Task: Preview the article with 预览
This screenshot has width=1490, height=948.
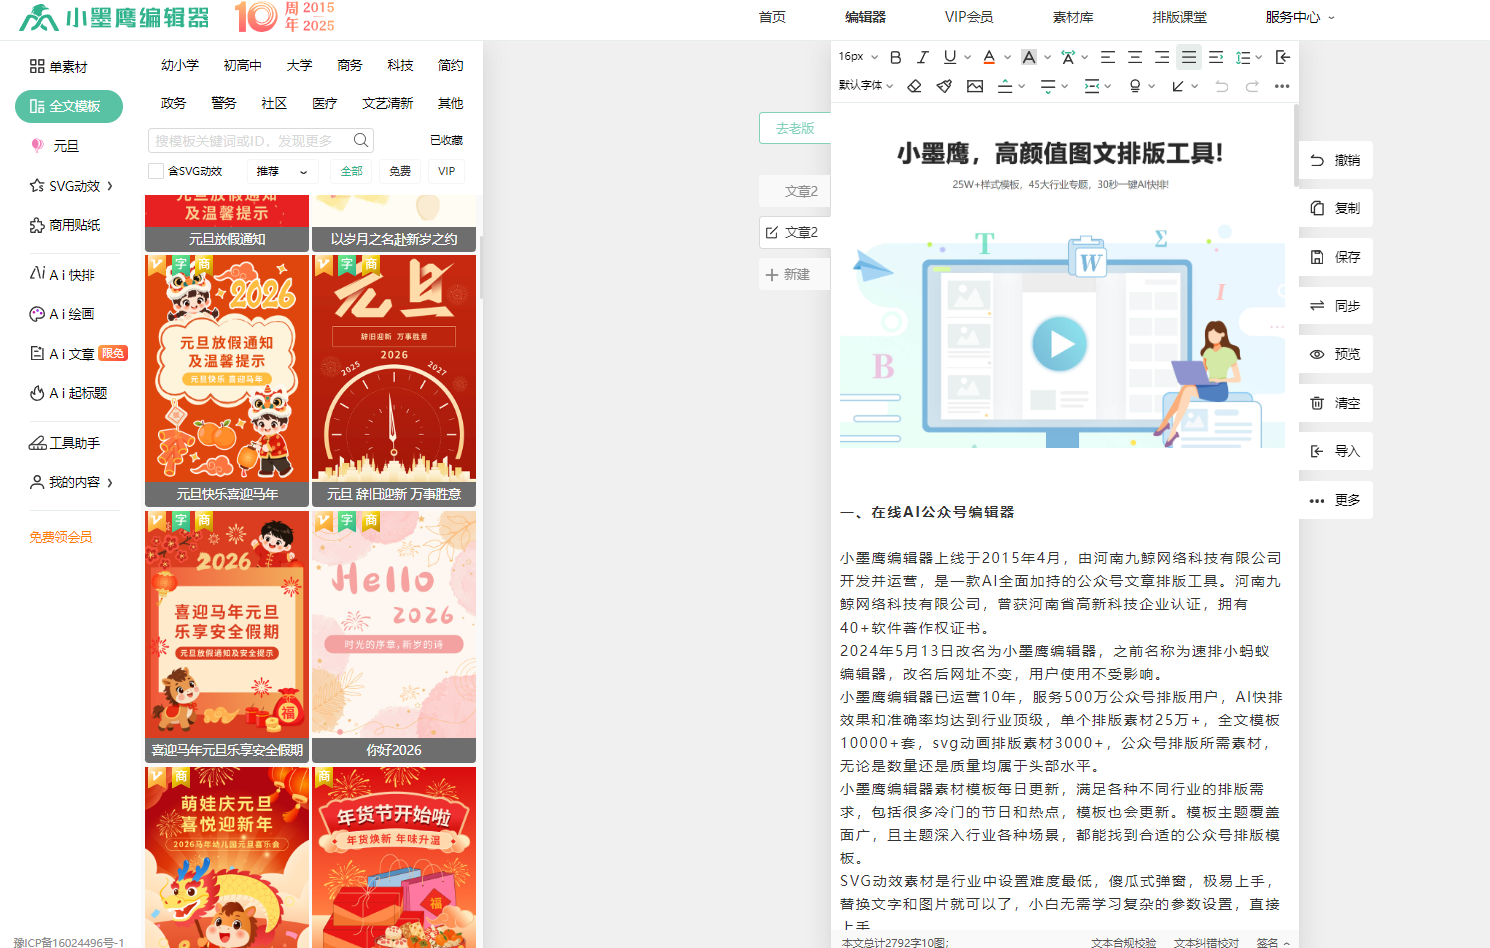Action: [1335, 354]
